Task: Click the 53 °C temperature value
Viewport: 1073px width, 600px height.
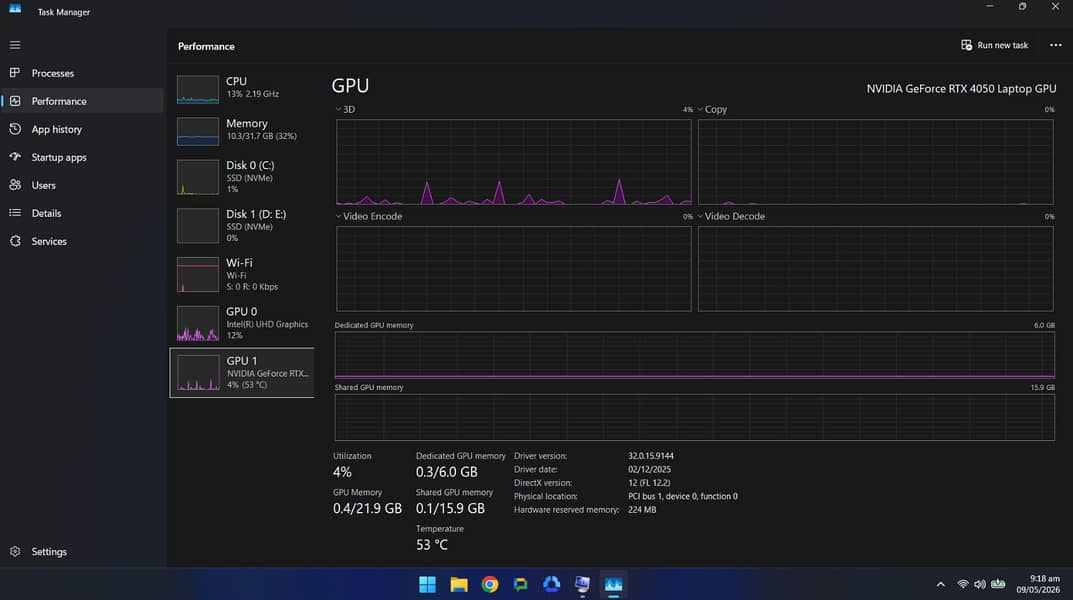Action: tap(432, 545)
